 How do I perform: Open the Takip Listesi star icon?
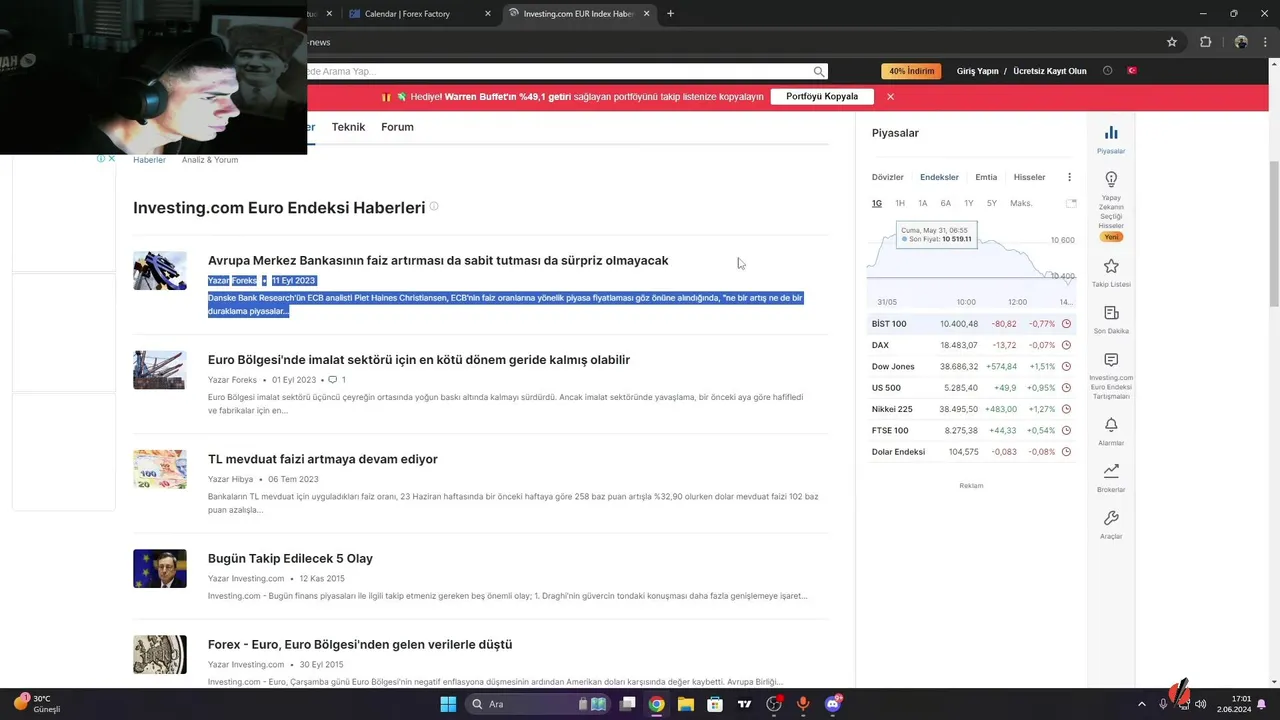pos(1111,266)
